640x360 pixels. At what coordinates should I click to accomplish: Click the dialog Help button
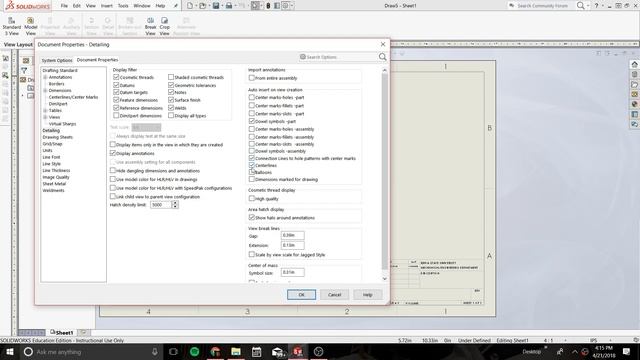click(367, 295)
